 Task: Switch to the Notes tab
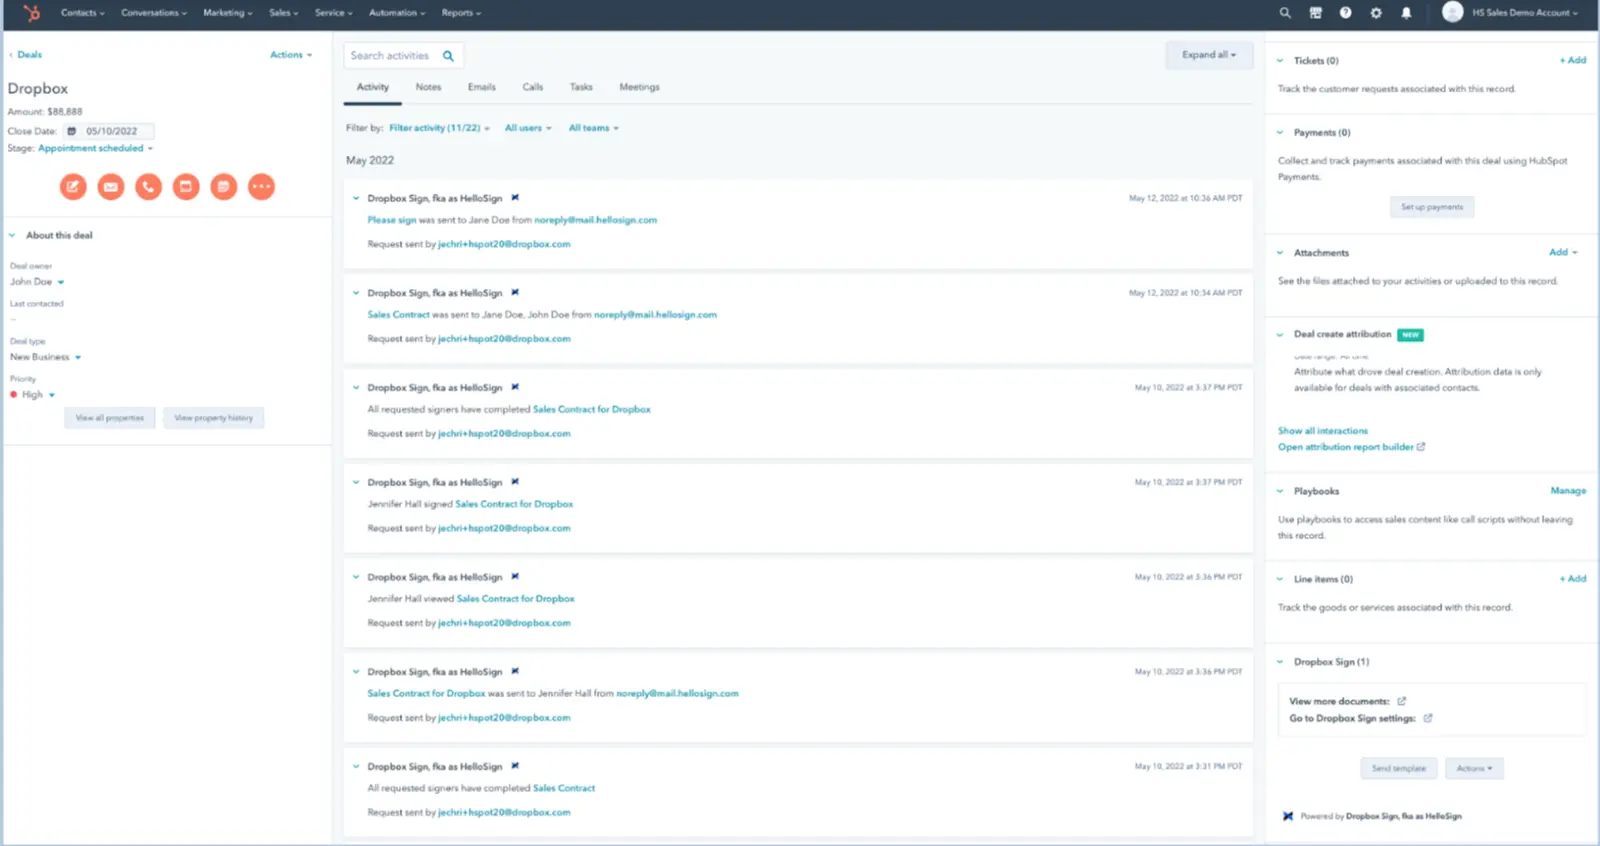pos(428,87)
